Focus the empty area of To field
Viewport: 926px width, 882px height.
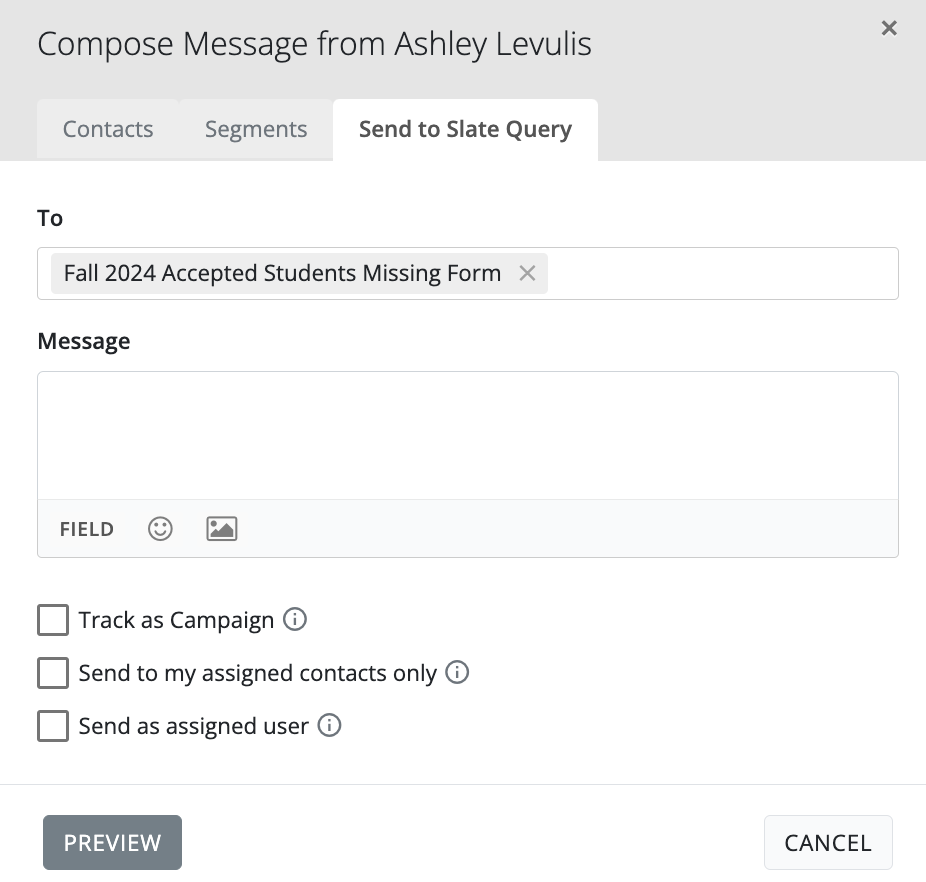[x=720, y=273]
